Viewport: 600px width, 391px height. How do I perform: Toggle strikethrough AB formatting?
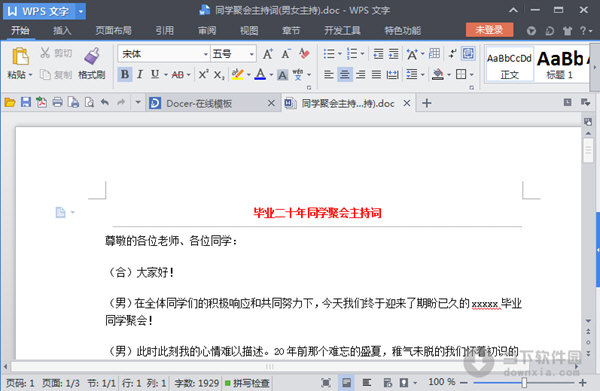pyautogui.click(x=178, y=75)
